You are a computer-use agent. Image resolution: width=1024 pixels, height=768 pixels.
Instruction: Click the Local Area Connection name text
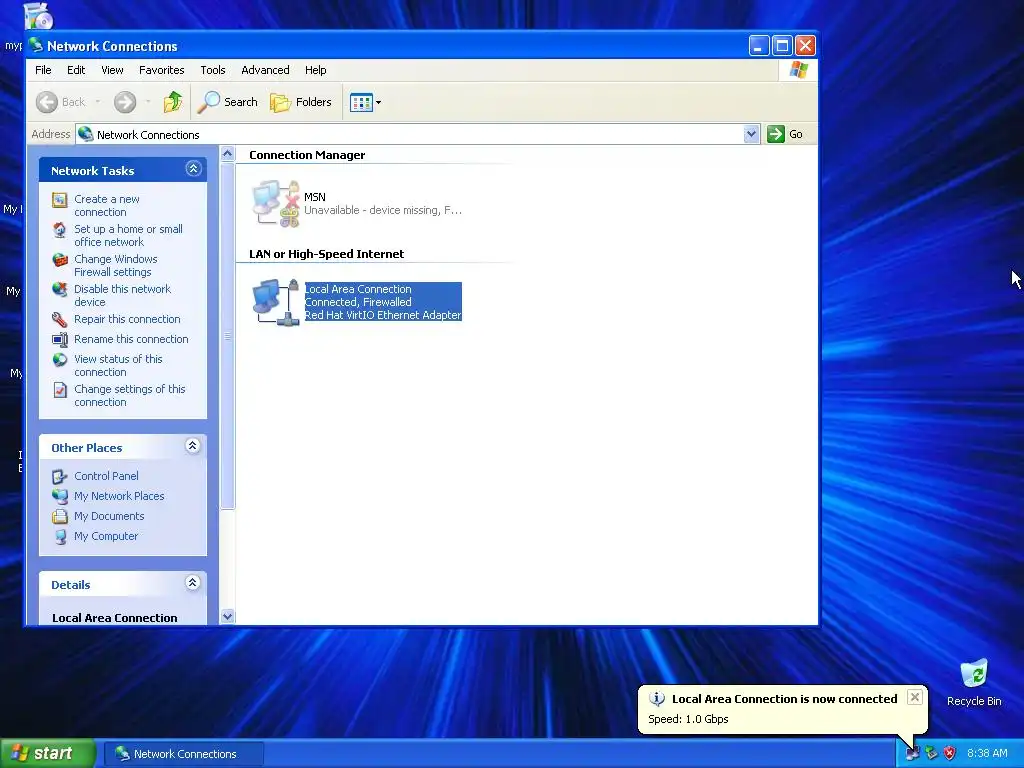coord(358,289)
